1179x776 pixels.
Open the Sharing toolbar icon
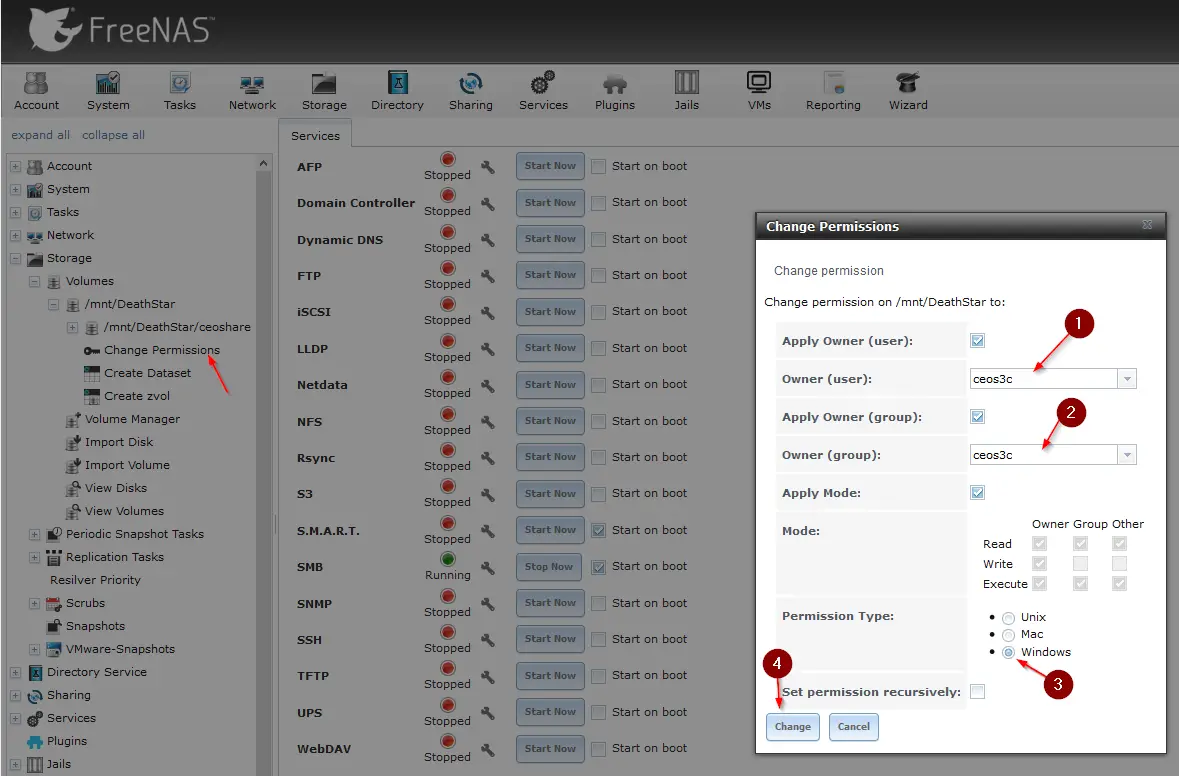tap(471, 91)
